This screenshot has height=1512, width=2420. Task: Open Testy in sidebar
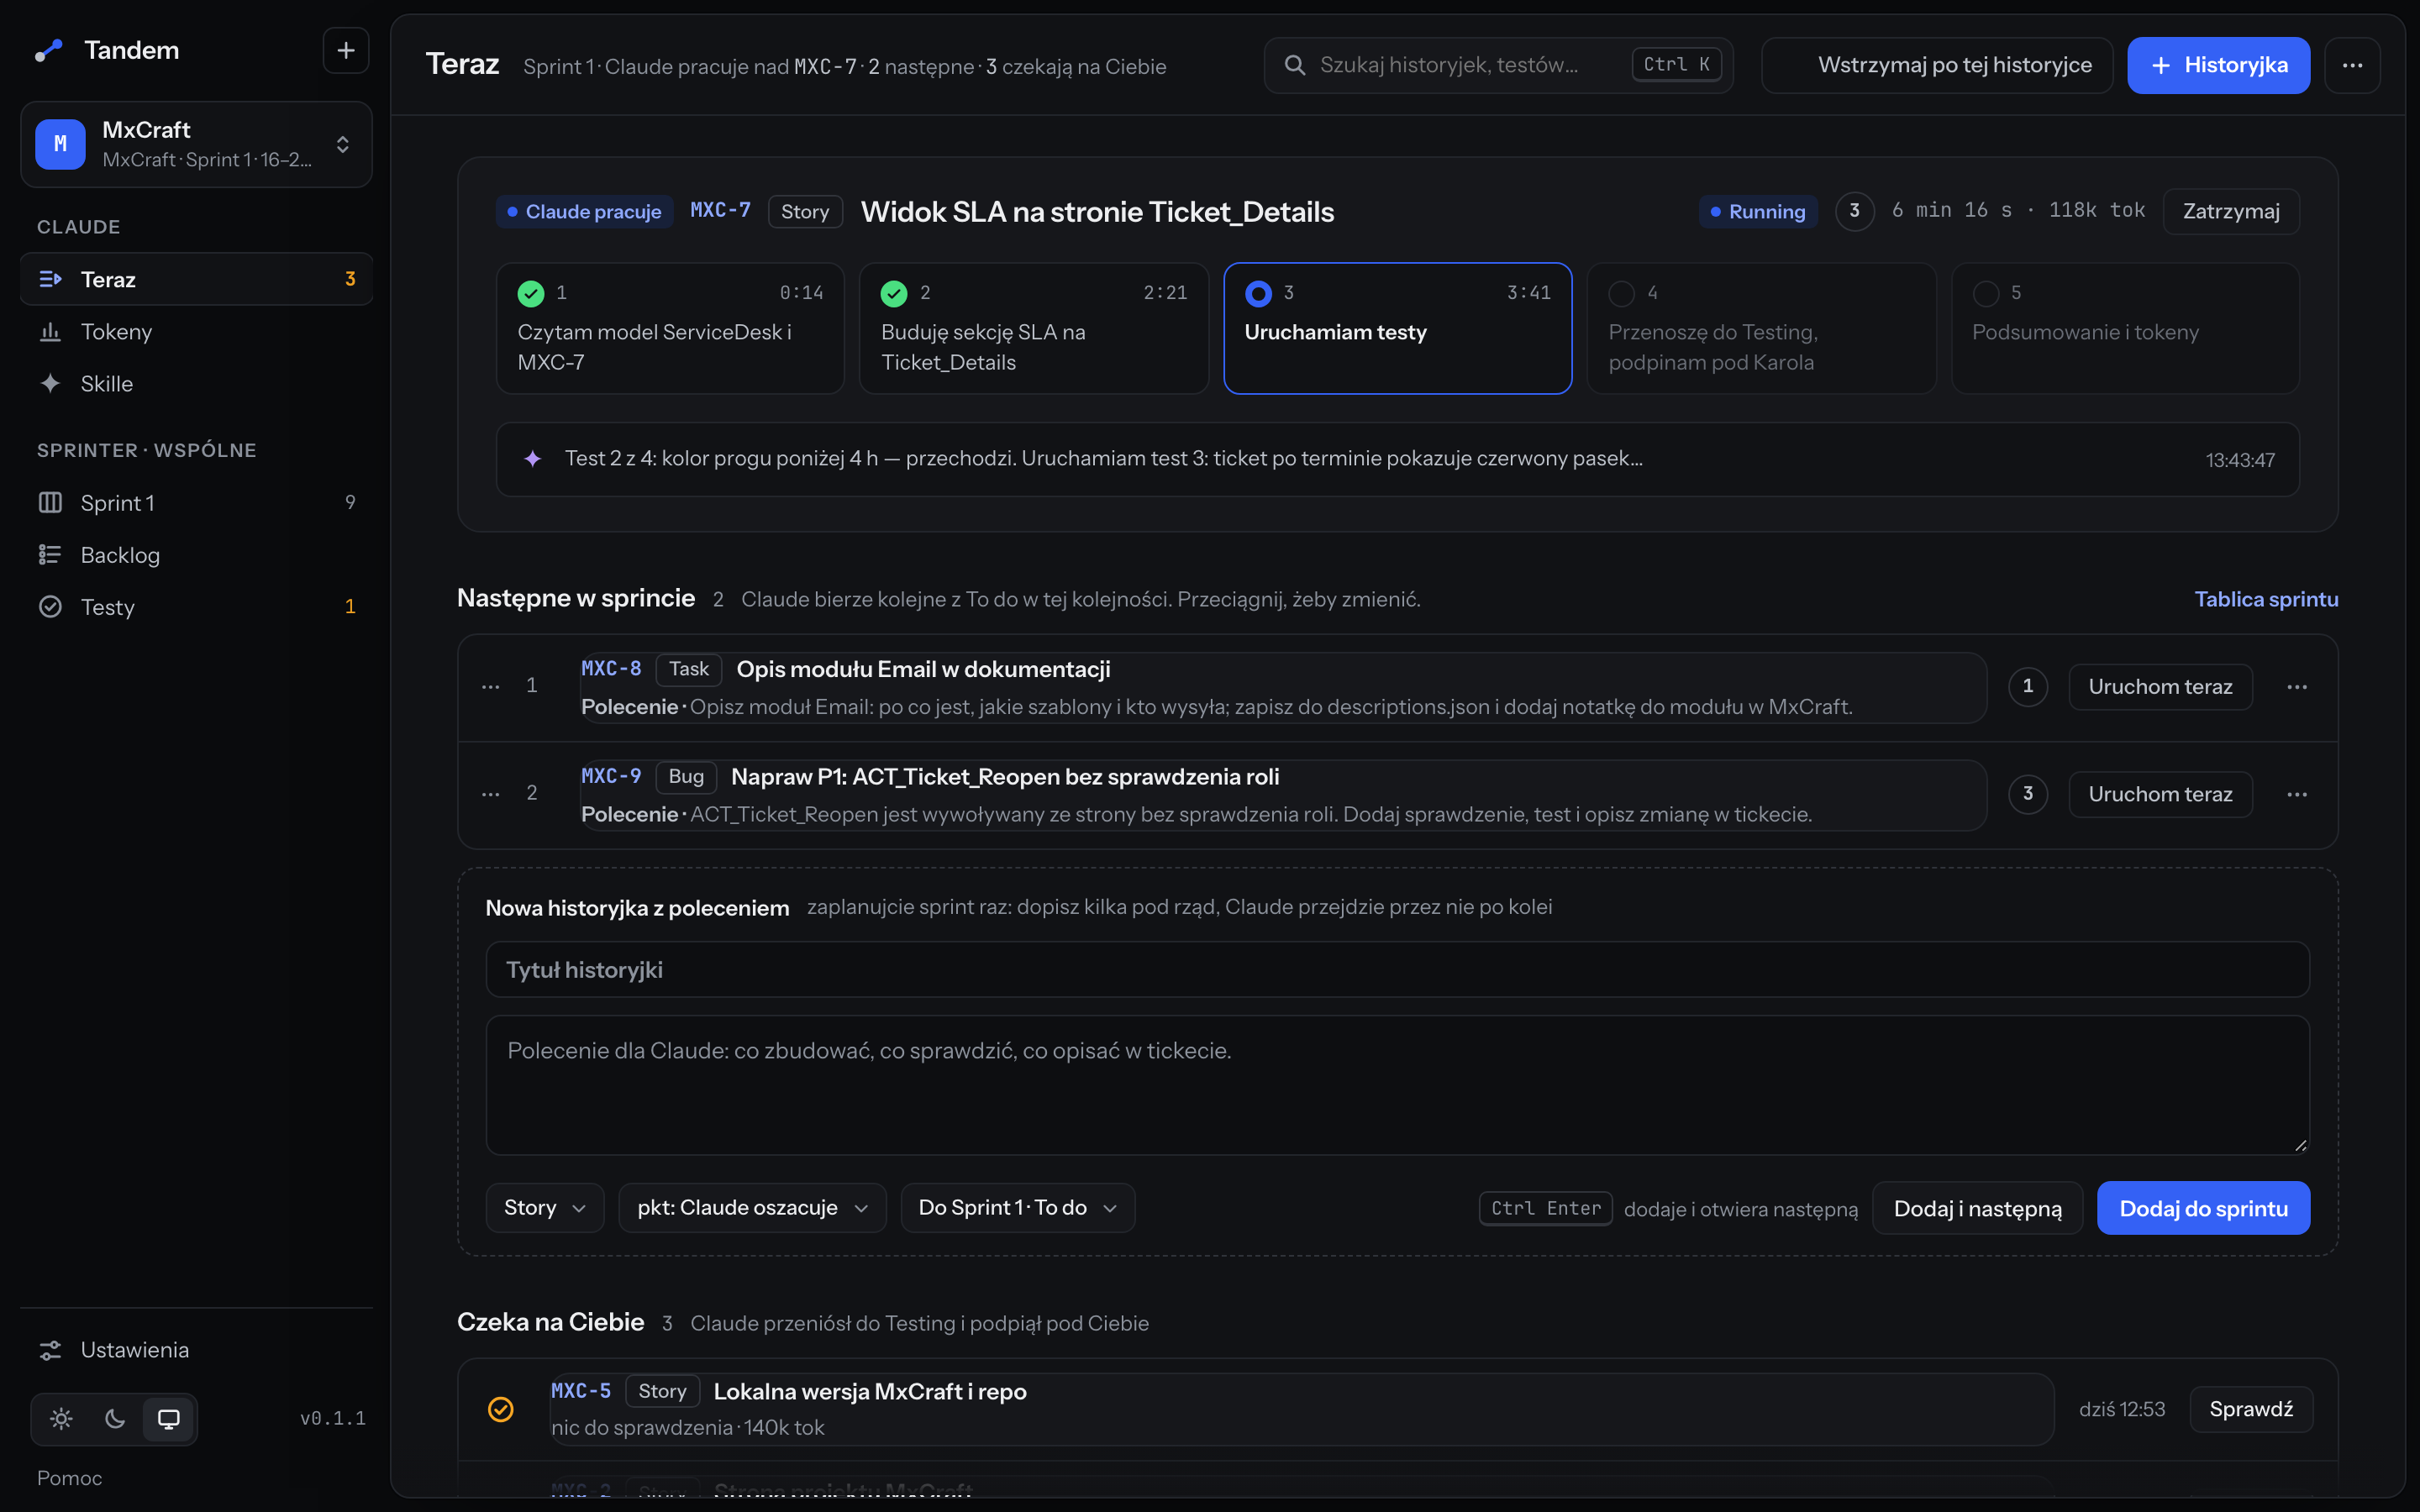[x=196, y=606]
